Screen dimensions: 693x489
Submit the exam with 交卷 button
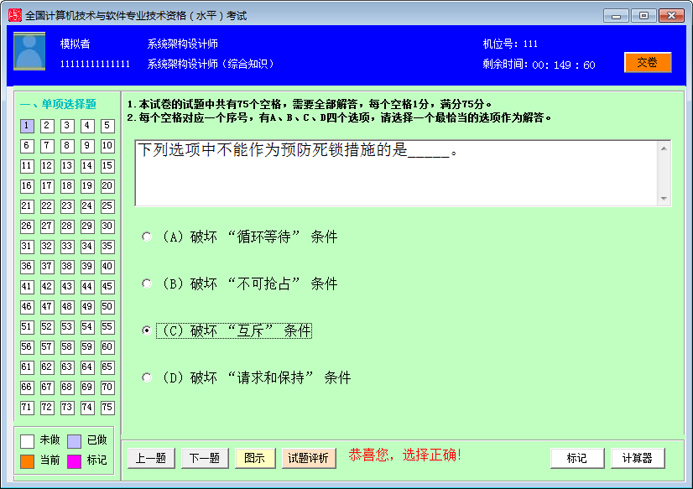click(647, 62)
